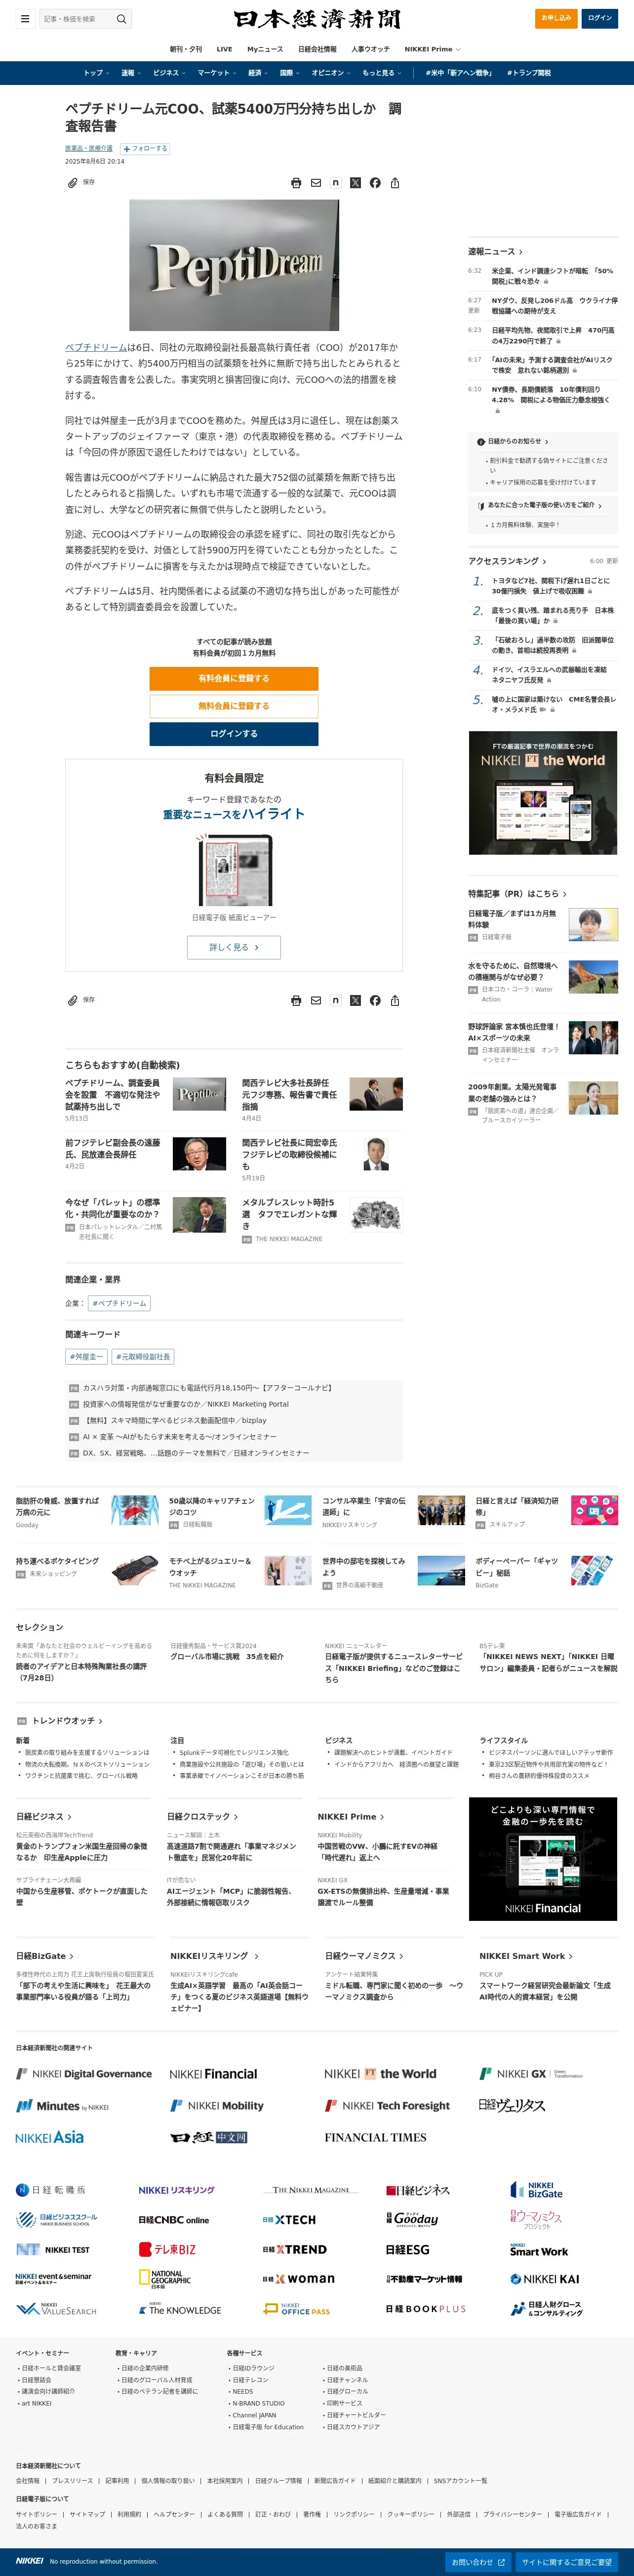Screen dimensions: 634x2576
Task: Open the 日経ビジネス section heading
Action: pos(43,1816)
